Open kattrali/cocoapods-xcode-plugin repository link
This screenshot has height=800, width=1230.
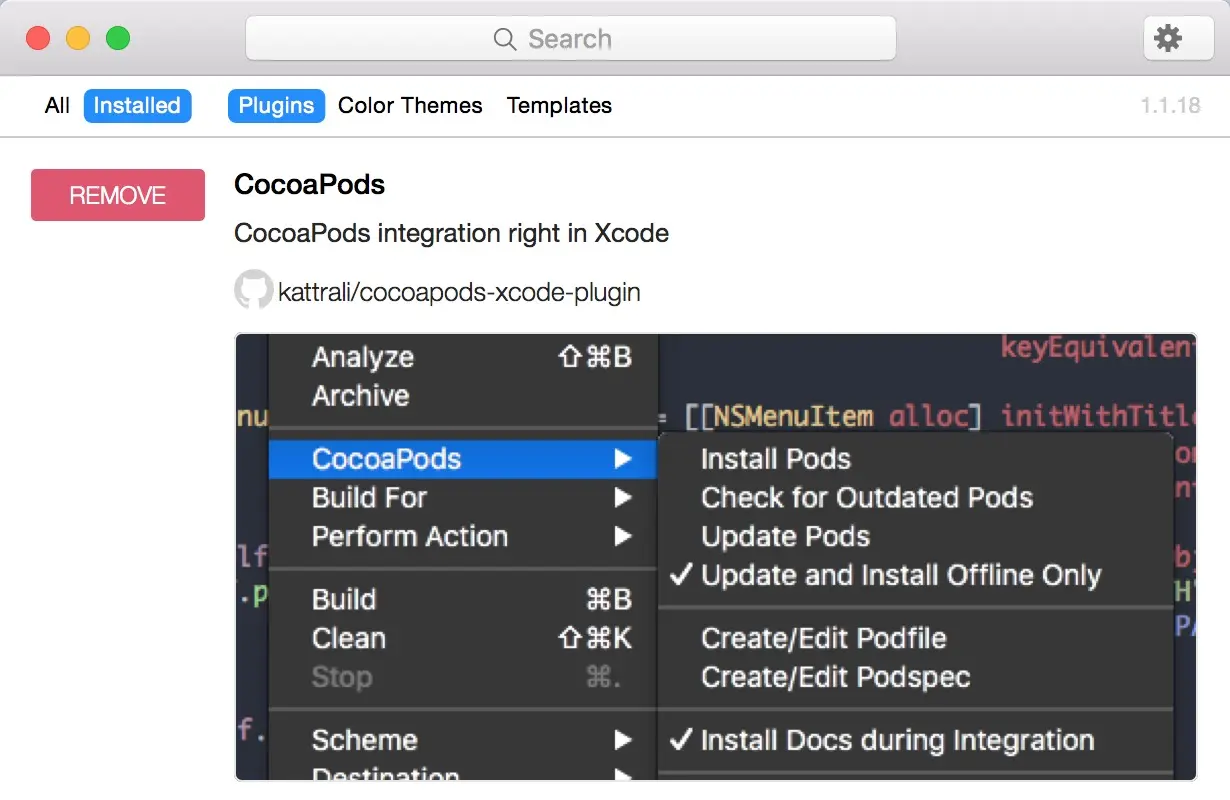pos(459,292)
